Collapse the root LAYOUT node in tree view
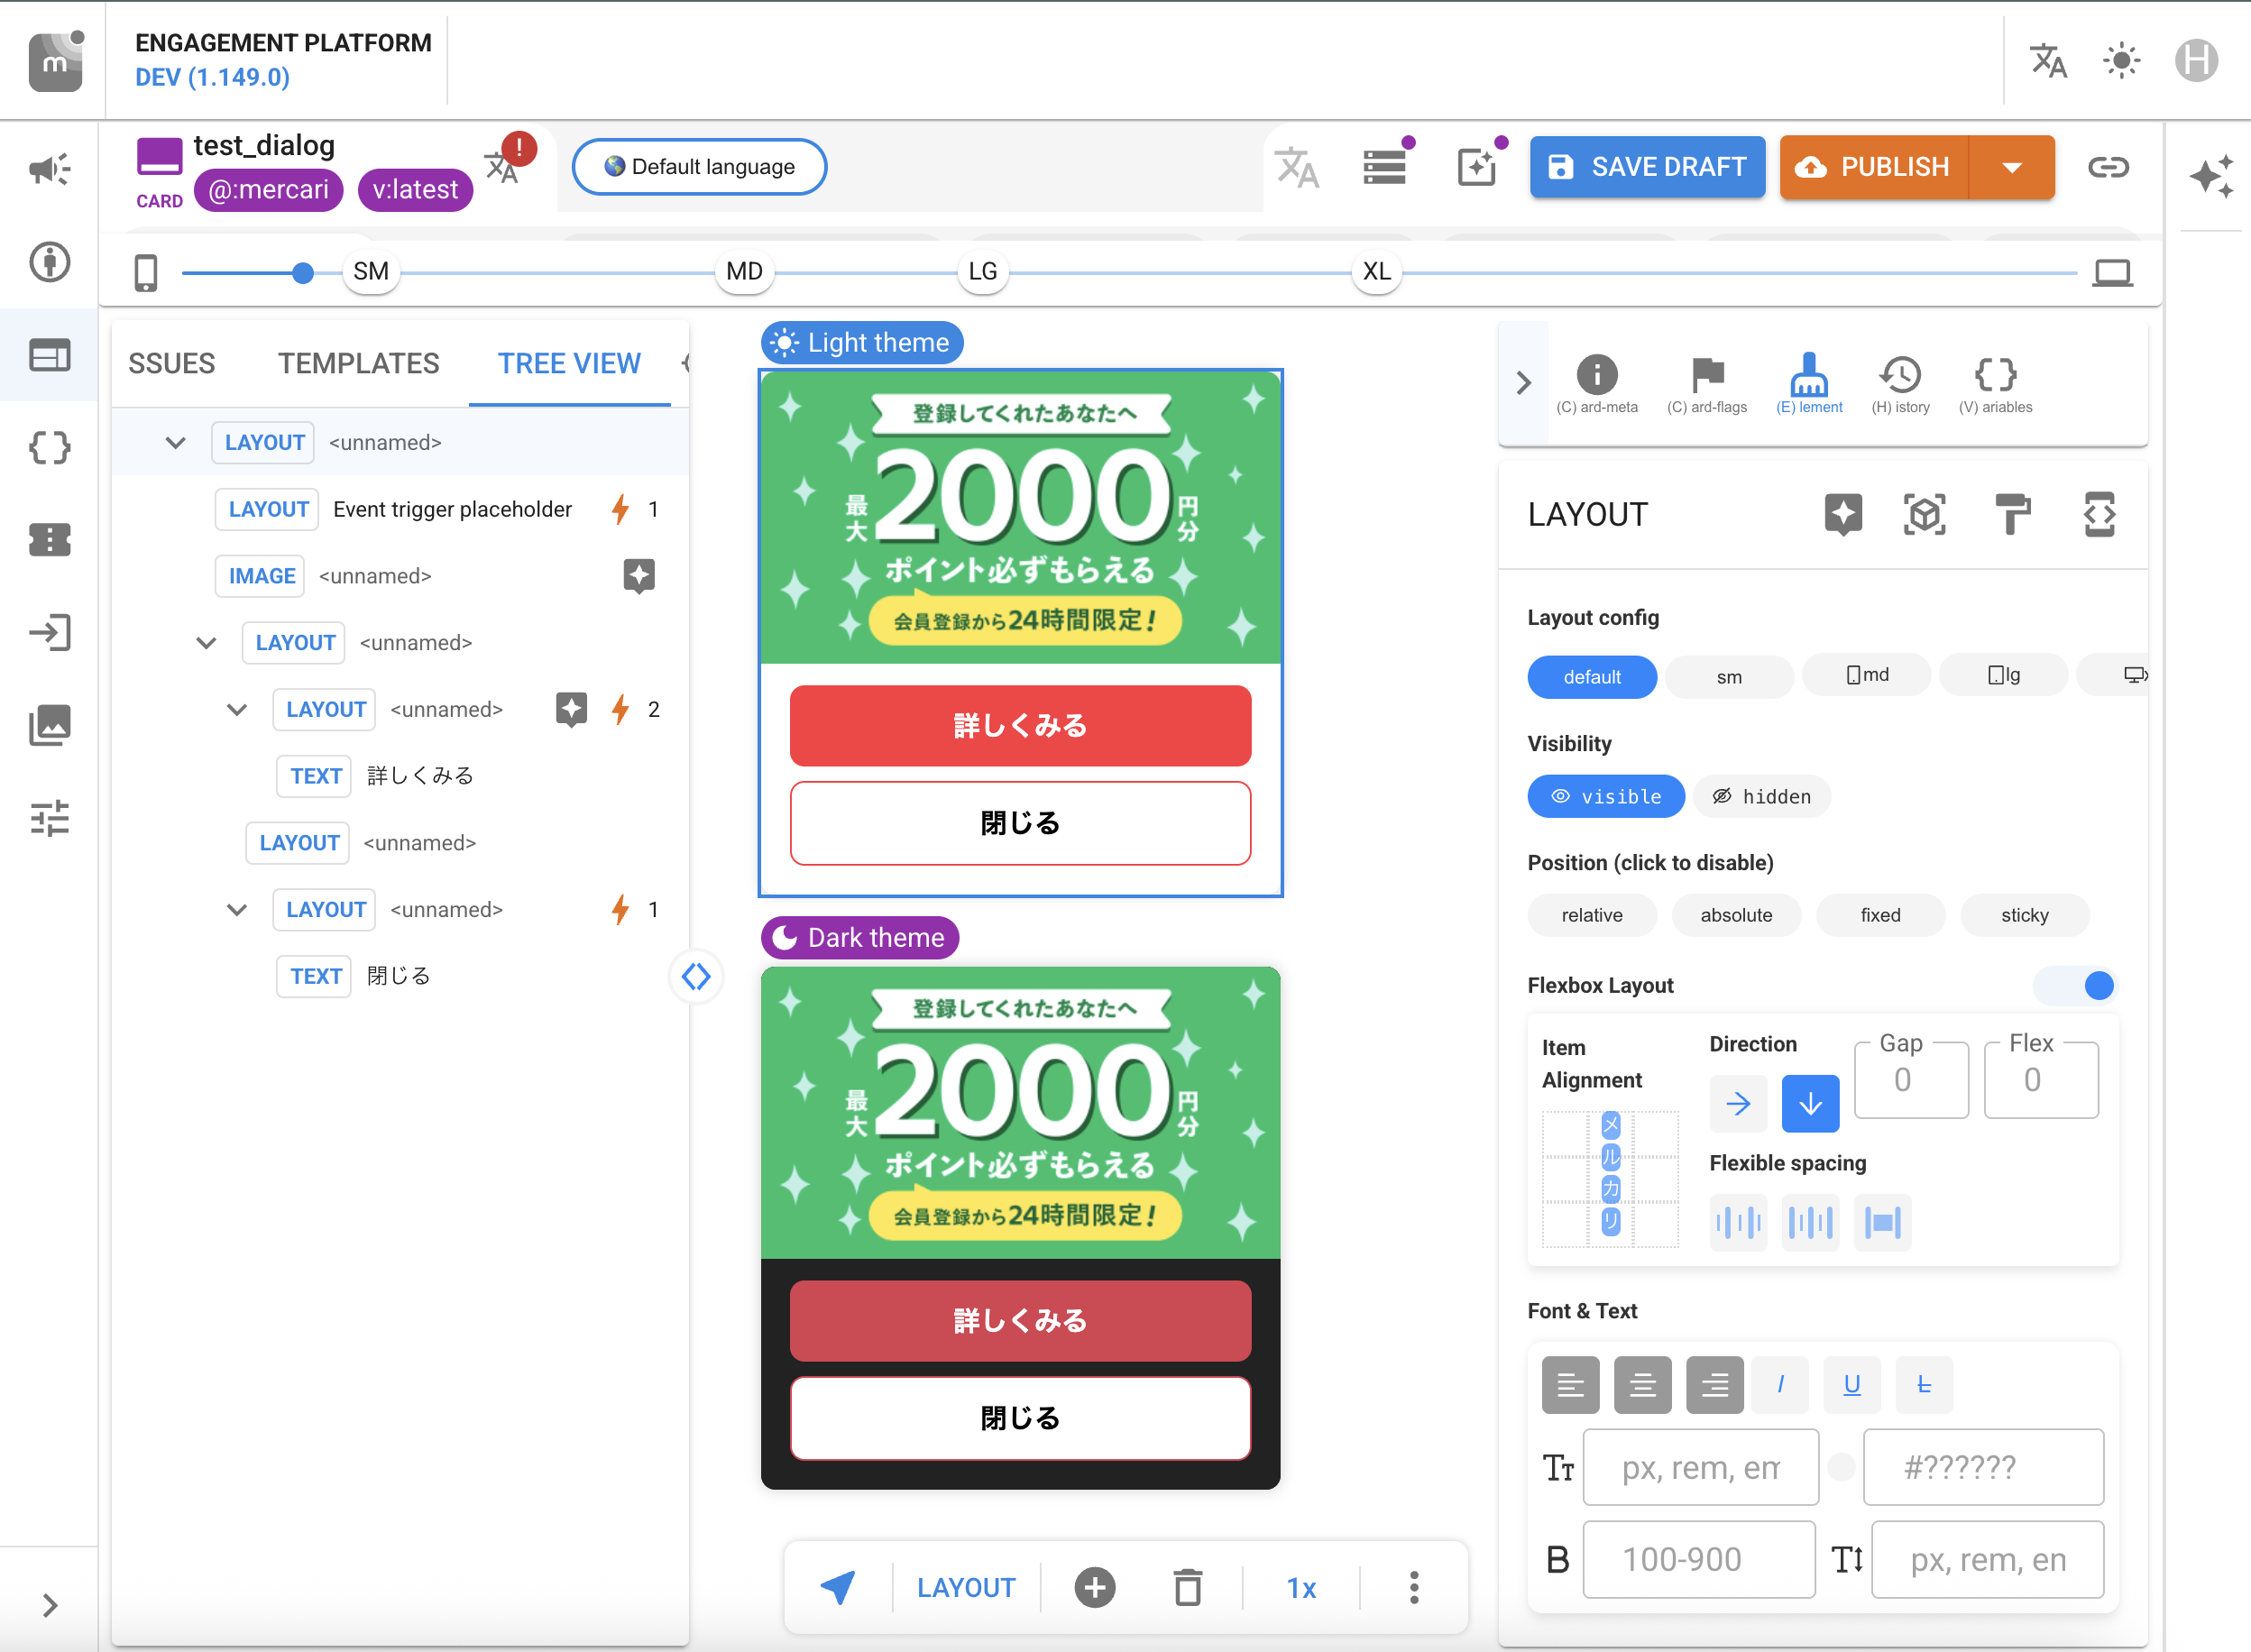Viewport: 2251px width, 1652px height. (x=176, y=443)
